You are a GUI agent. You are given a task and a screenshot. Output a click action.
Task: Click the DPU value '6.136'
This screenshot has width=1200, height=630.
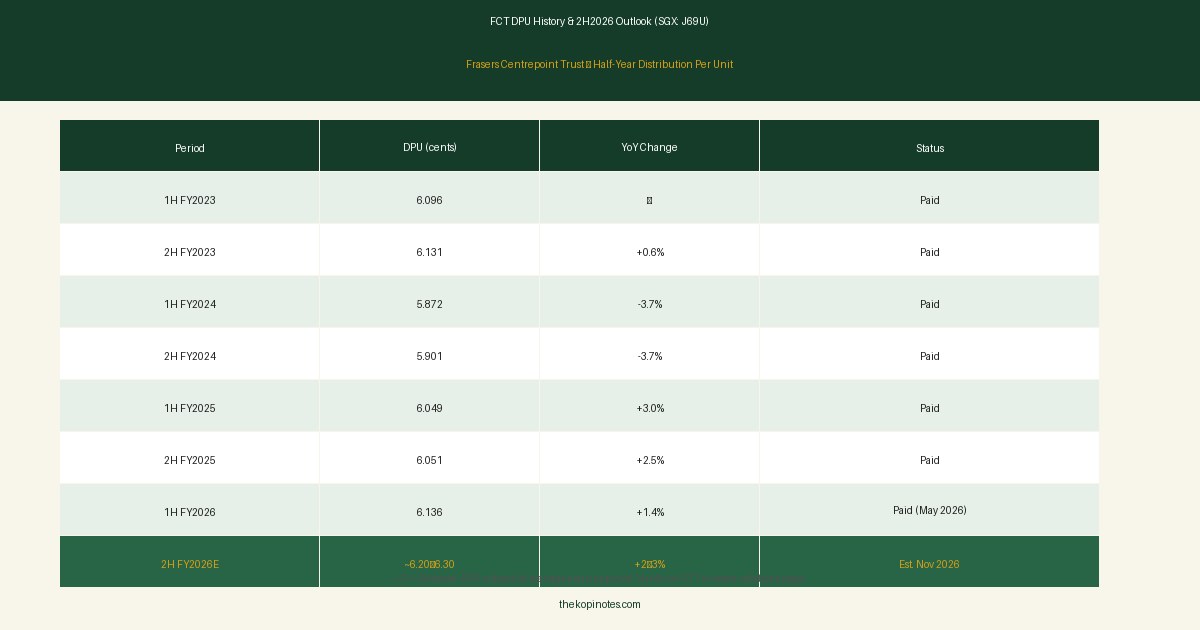tap(430, 512)
